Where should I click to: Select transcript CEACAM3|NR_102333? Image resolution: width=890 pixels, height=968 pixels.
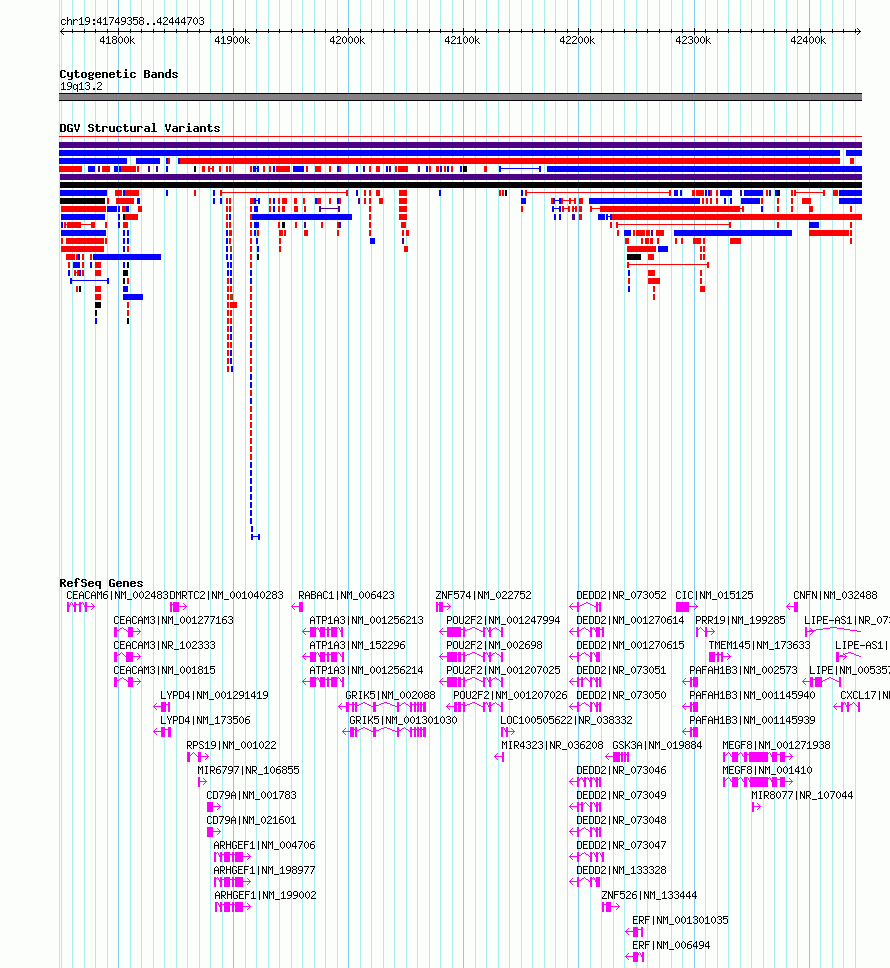pyautogui.click(x=164, y=645)
